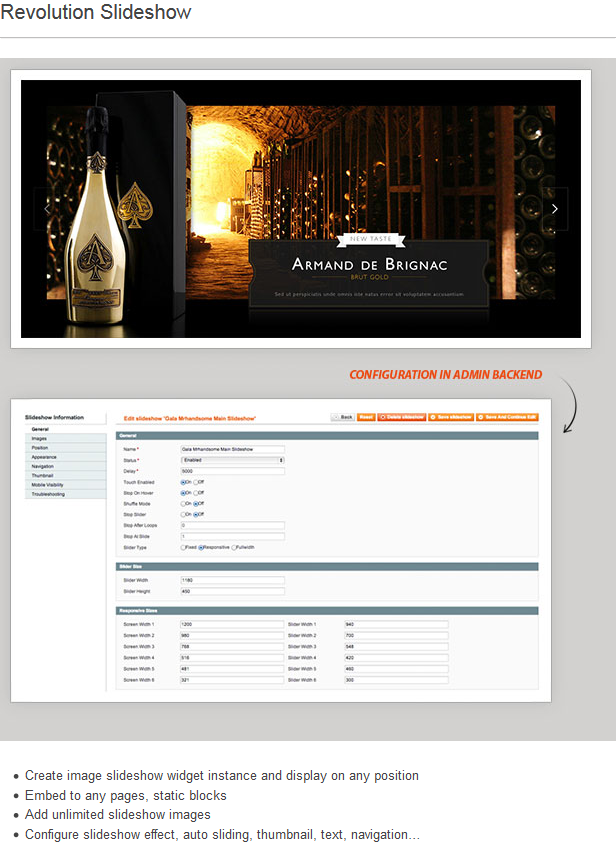The image size is (616, 860).
Task: Click the Armand de Brignac slide image
Action: tap(300, 209)
